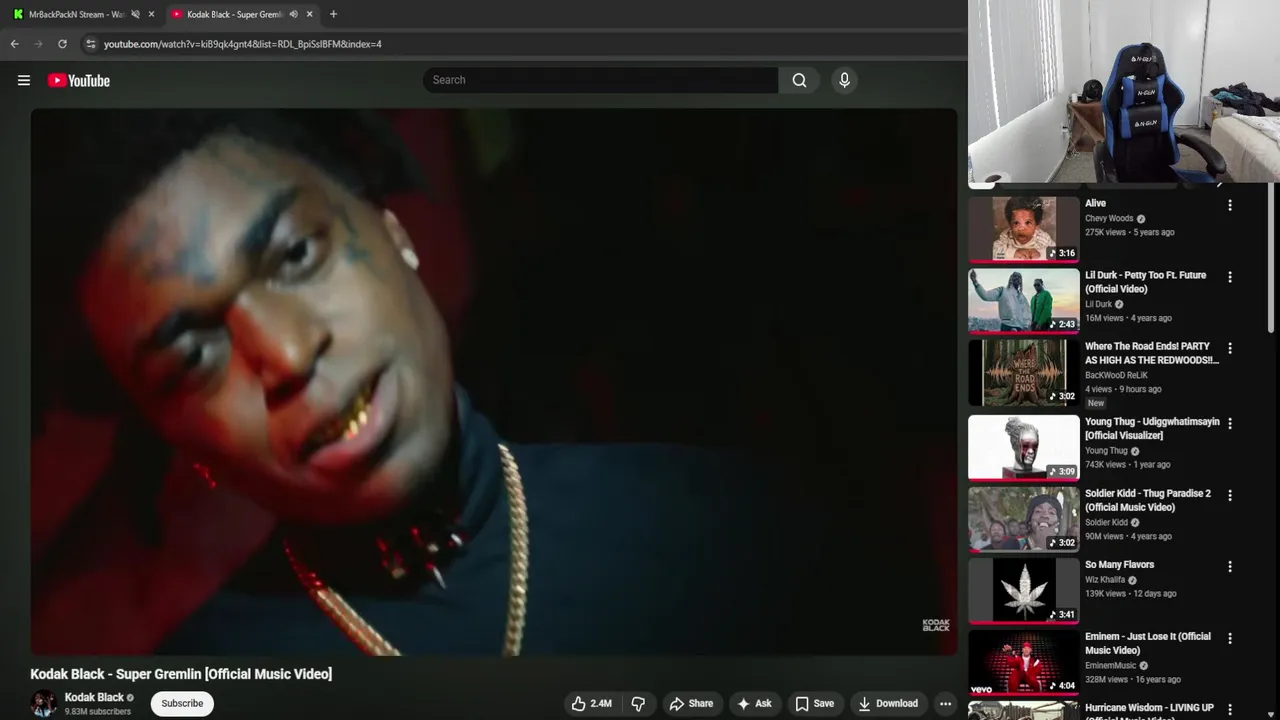Open options menu for Where The Road Ends
This screenshot has height=720, width=1280.
click(x=1230, y=349)
